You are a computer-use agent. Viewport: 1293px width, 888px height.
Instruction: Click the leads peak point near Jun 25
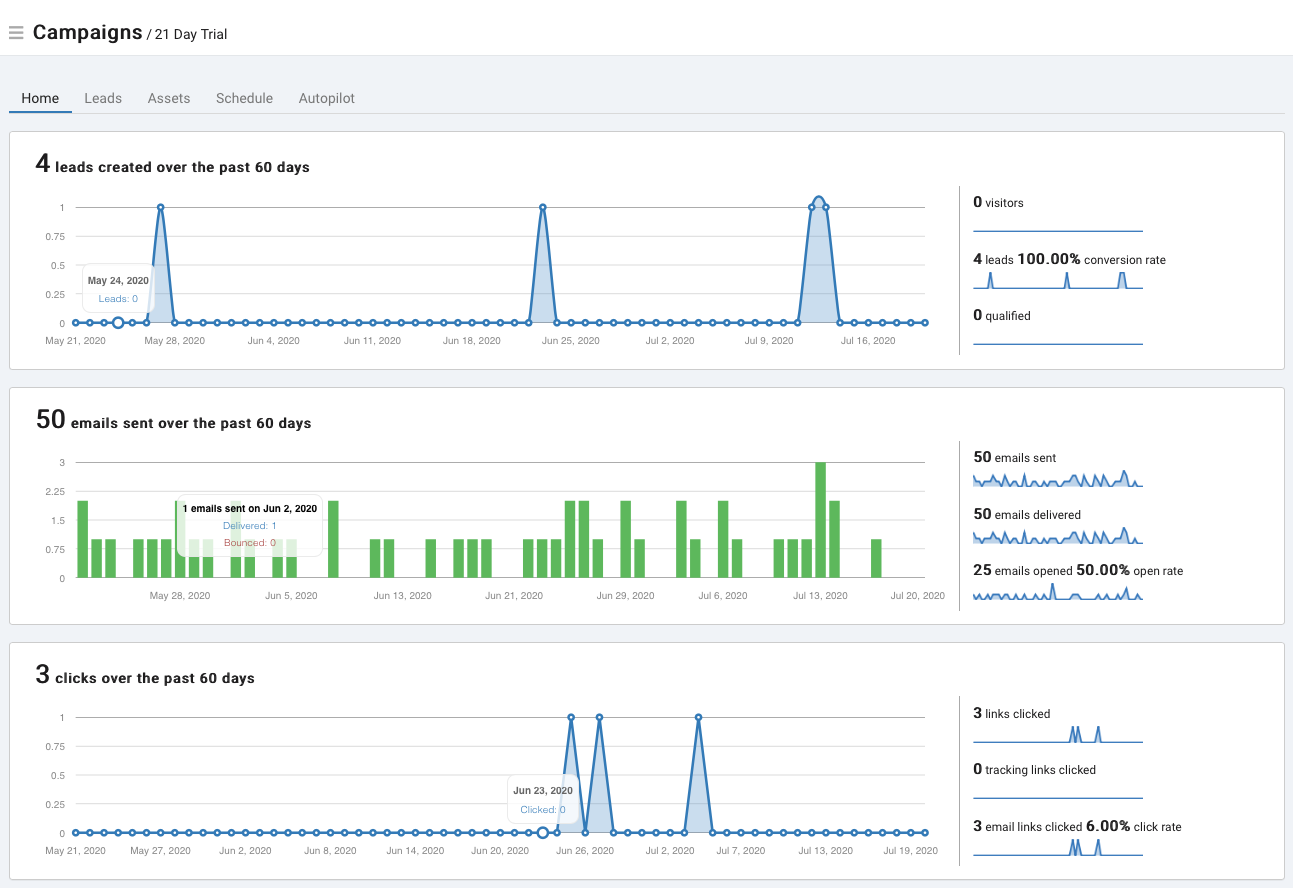coord(542,208)
